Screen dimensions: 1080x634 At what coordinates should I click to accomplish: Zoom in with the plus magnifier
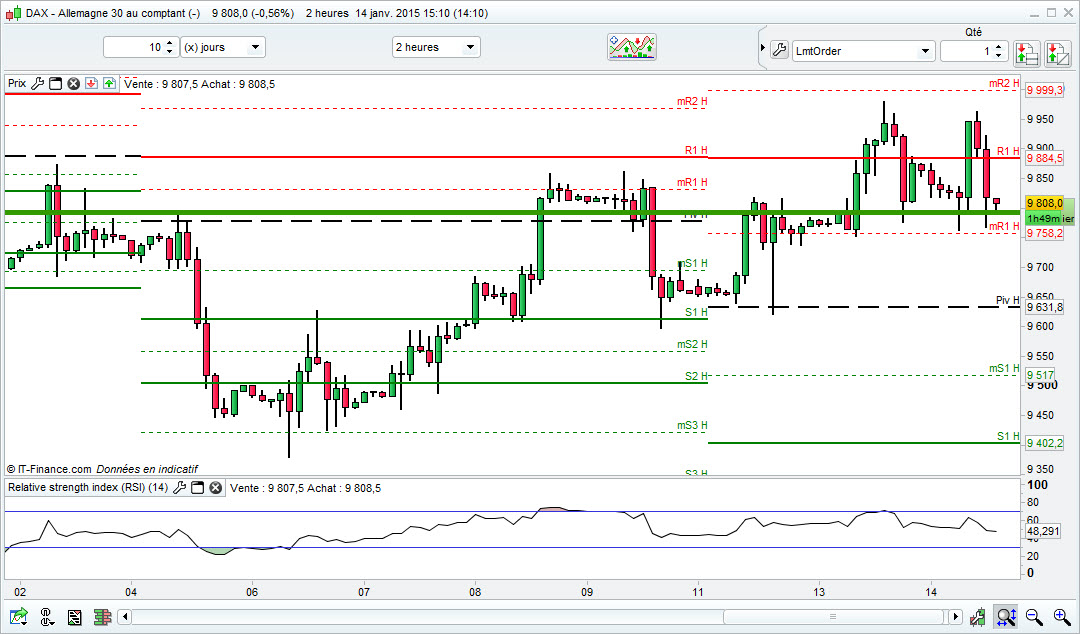click(1061, 616)
